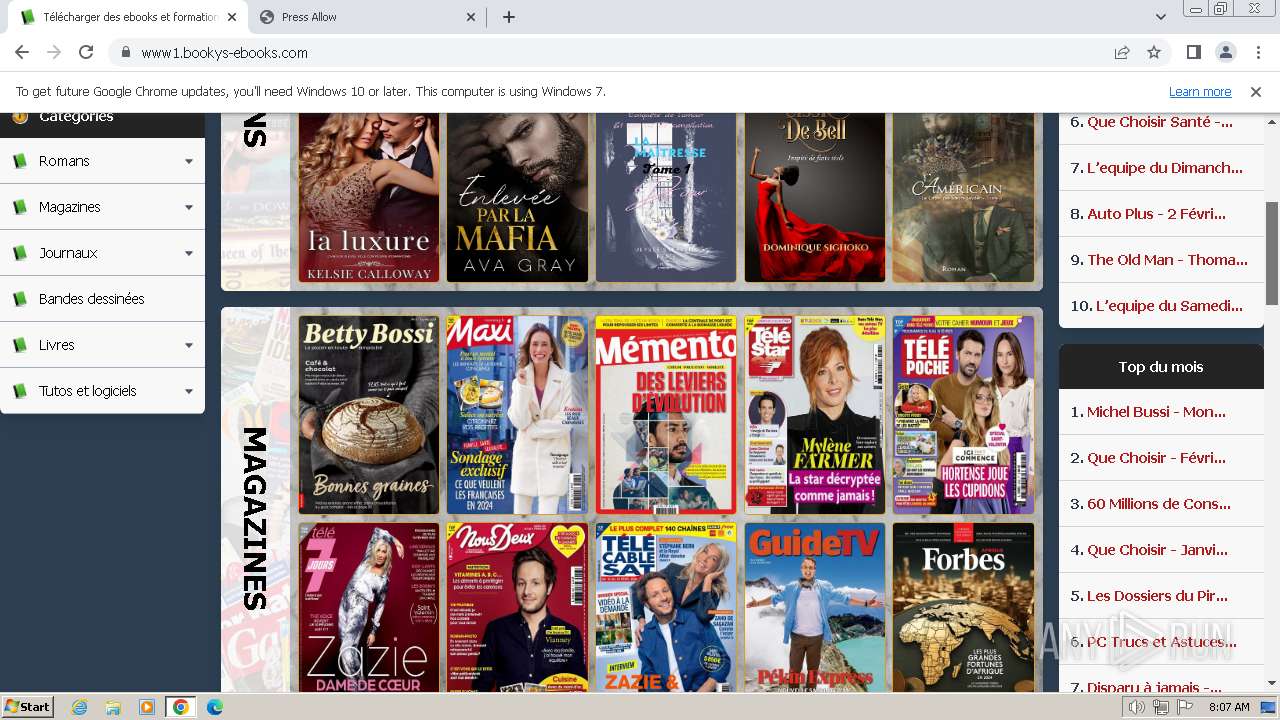1280x720 pixels.
Task: Open Microsoft Edge from taskbar
Action: [214, 707]
